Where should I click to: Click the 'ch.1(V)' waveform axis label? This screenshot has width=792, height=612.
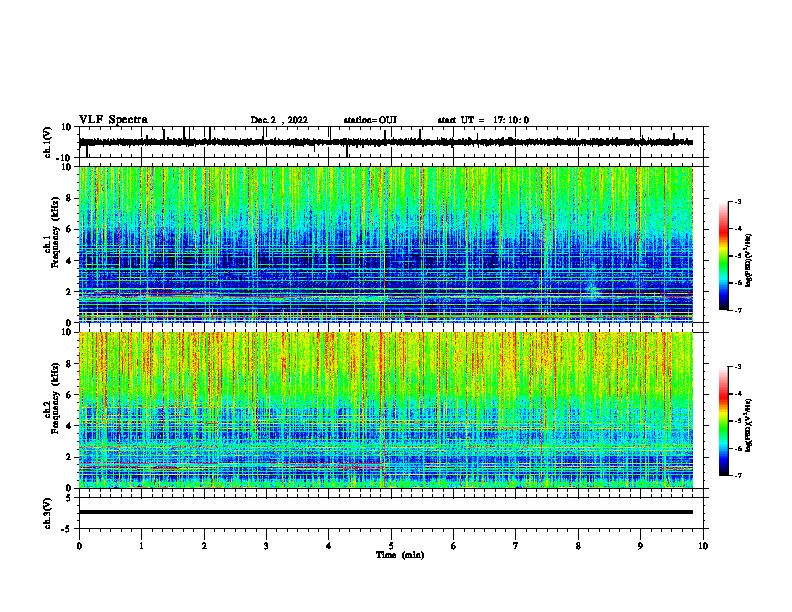[x=48, y=142]
